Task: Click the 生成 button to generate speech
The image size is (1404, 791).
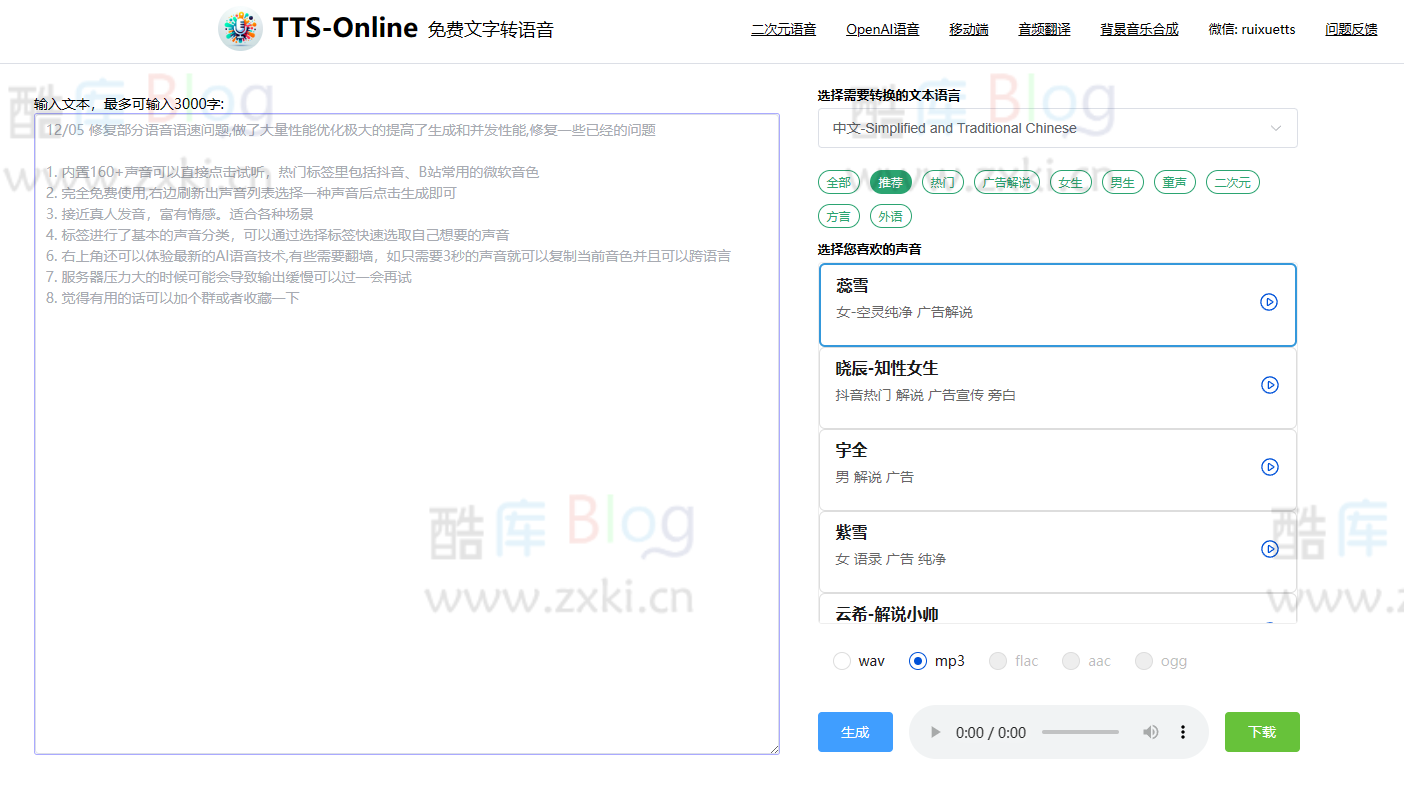Action: point(855,732)
